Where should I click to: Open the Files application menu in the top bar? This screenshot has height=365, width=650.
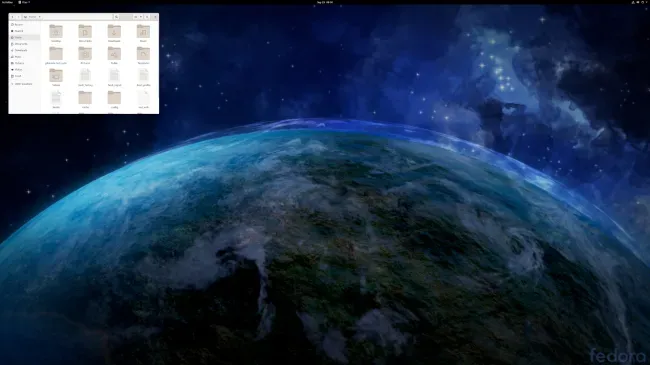pyautogui.click(x=24, y=2)
